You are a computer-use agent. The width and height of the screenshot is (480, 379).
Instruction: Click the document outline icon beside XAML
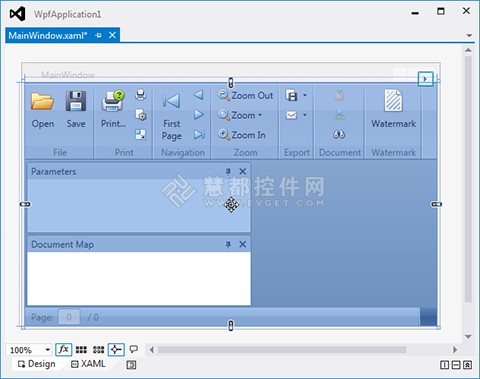click(x=131, y=365)
